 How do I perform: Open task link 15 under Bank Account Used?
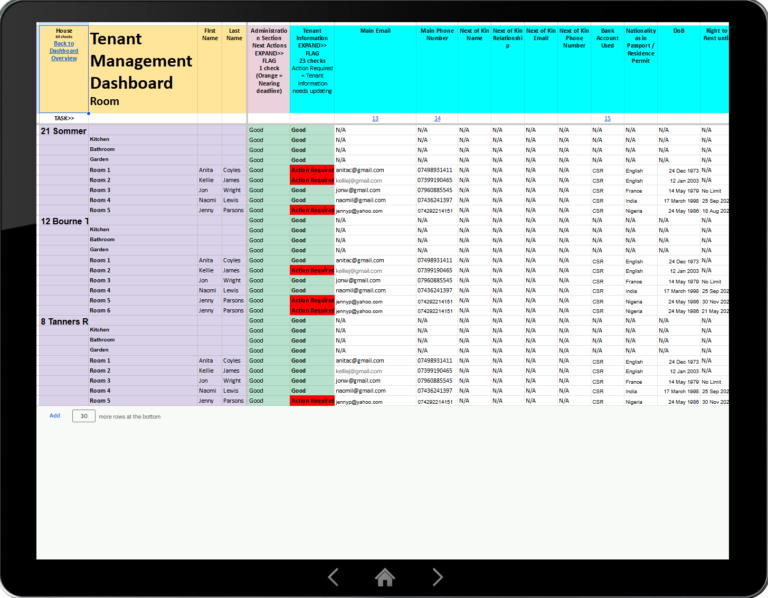pos(607,119)
